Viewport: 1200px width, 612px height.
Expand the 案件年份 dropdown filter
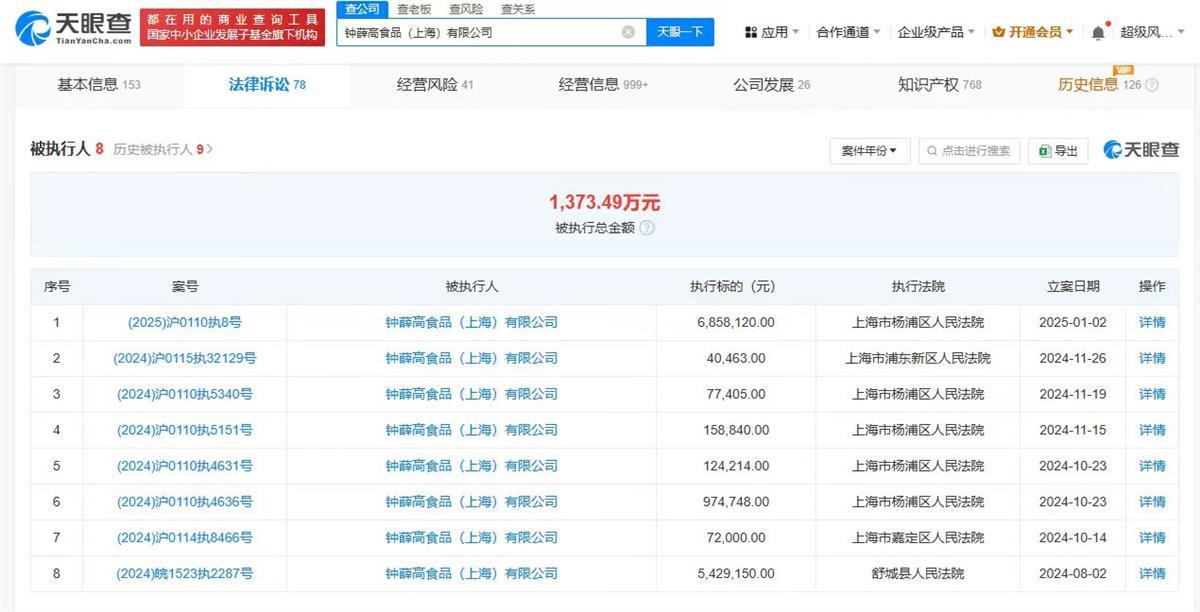[x=869, y=151]
